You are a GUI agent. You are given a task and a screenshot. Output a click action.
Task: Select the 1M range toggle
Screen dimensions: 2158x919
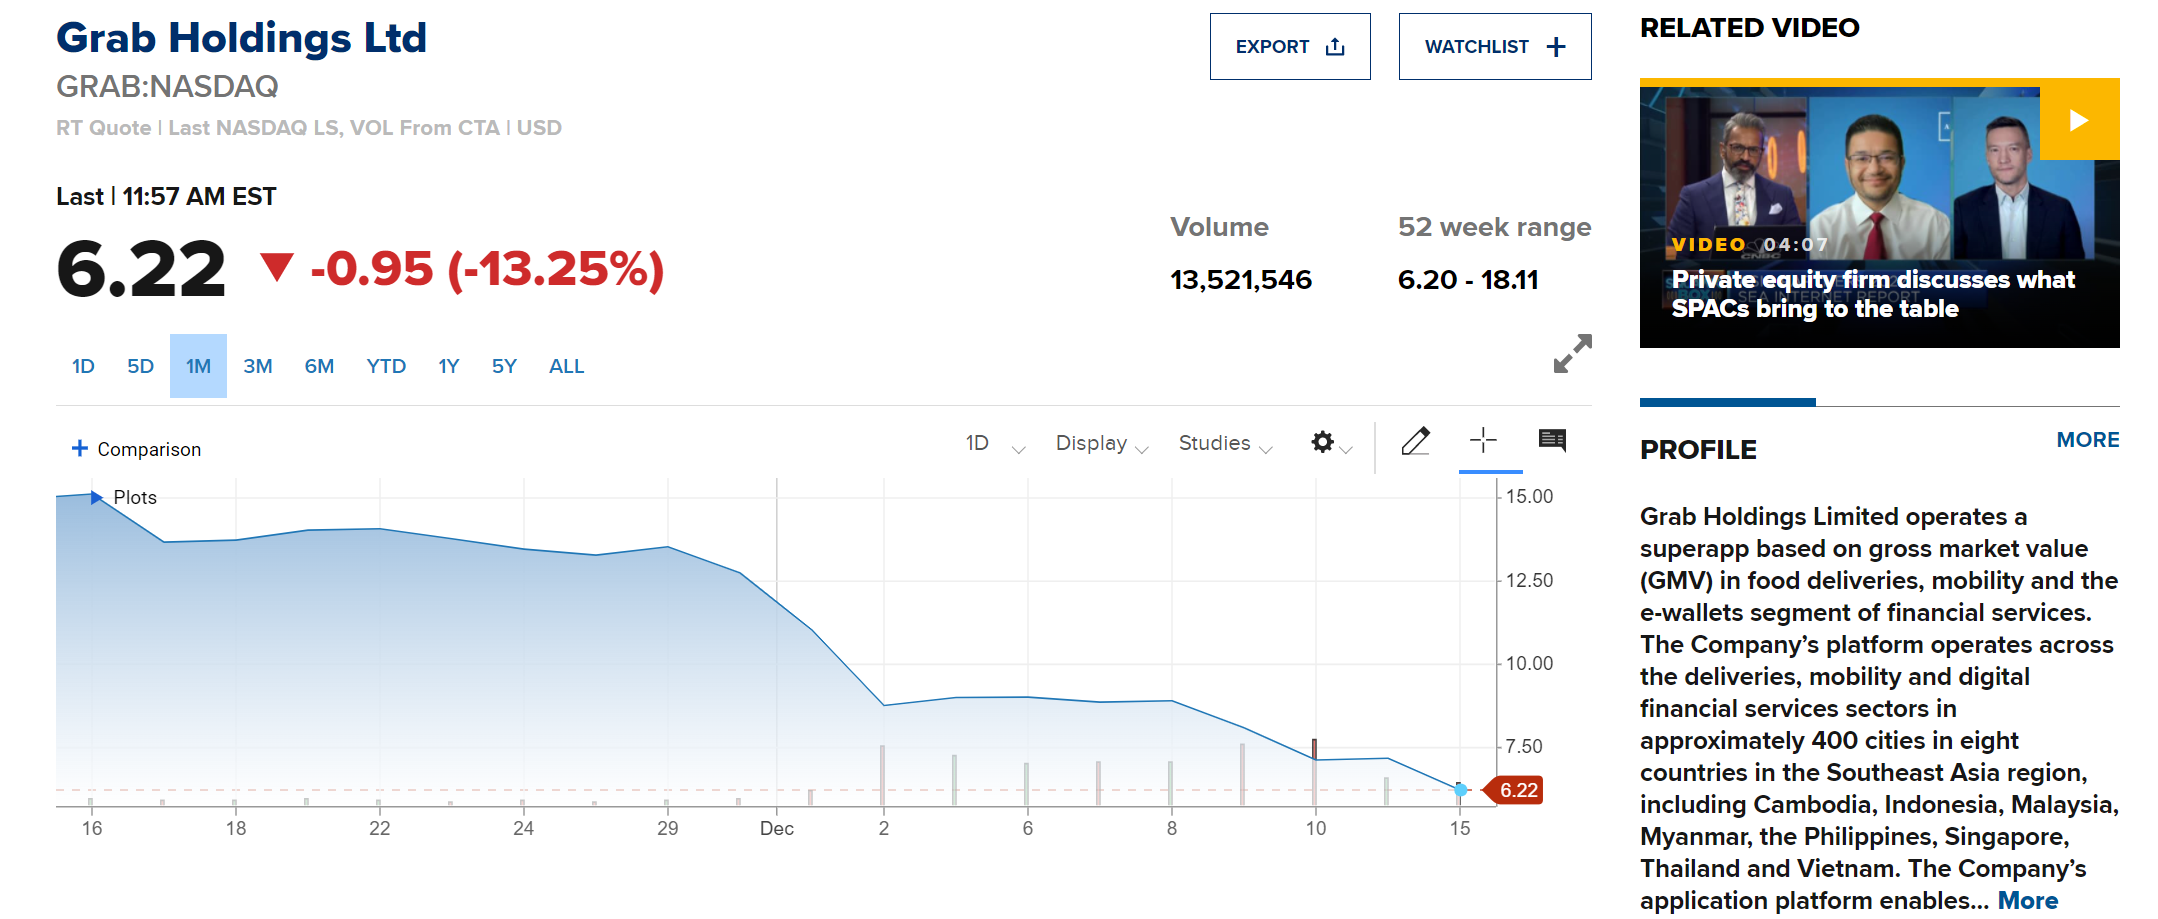(198, 366)
